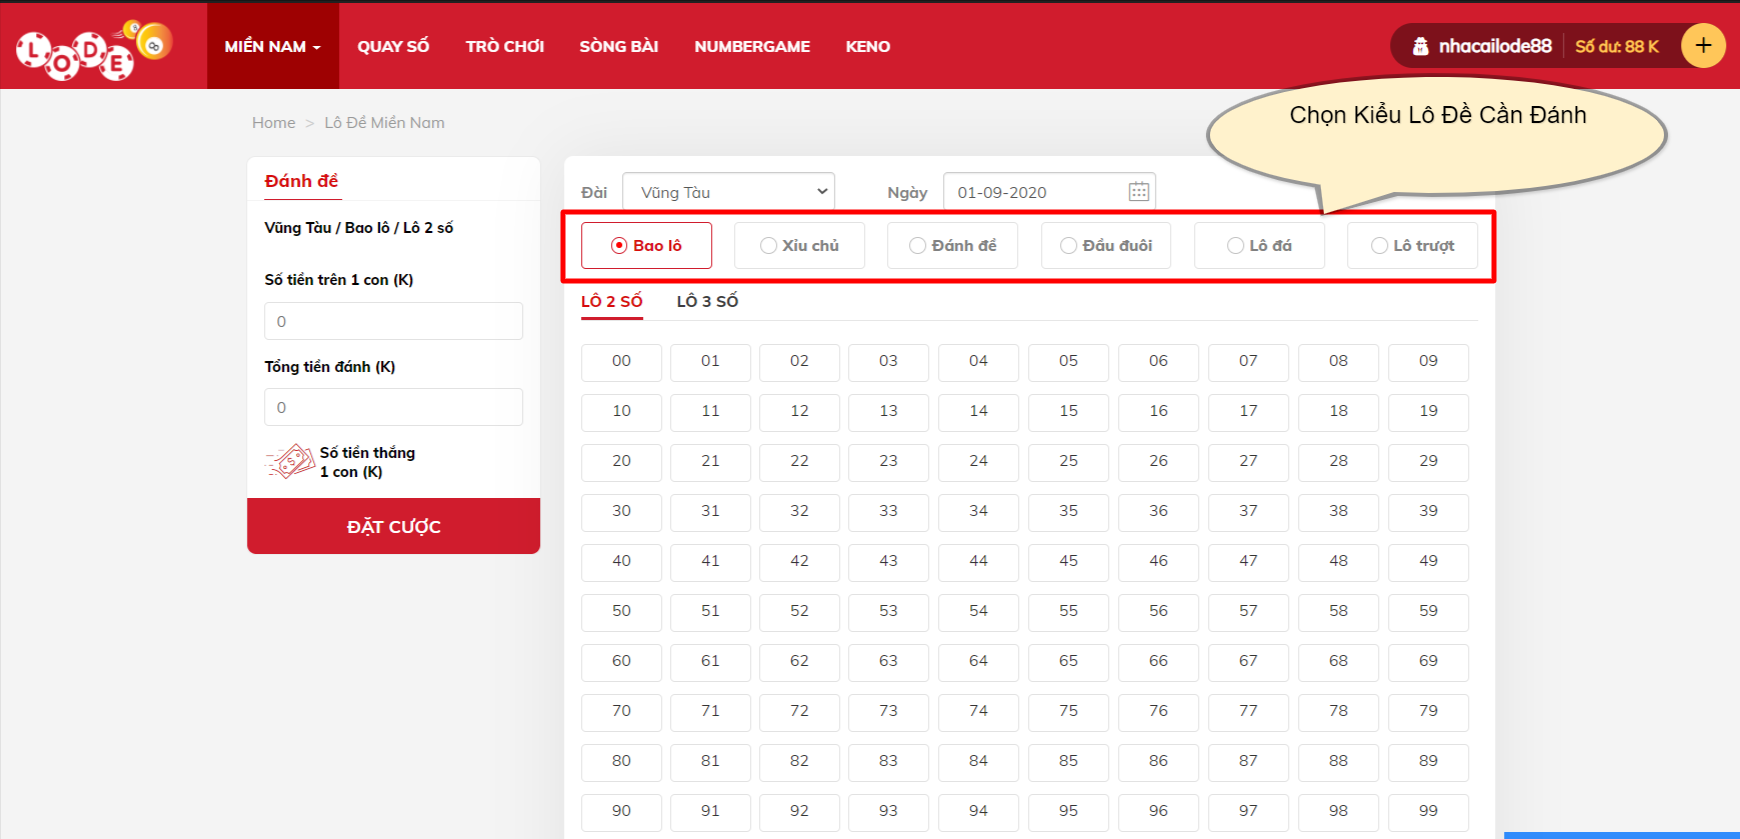The image size is (1740, 839).
Task: Click the Ngày date field 01-09-2020
Action: coord(1049,192)
